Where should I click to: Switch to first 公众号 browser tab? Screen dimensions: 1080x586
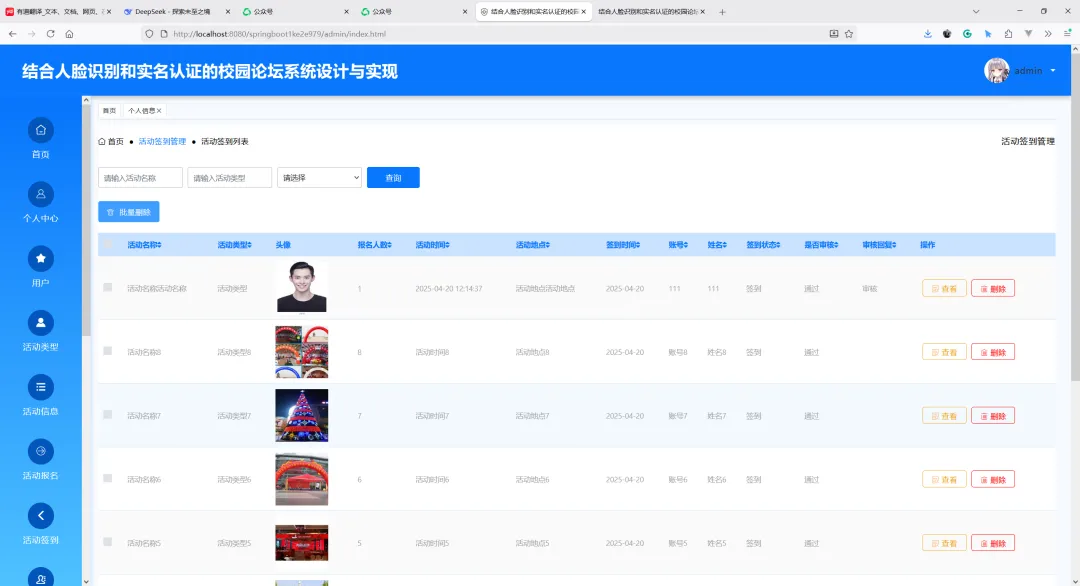tap(293, 12)
